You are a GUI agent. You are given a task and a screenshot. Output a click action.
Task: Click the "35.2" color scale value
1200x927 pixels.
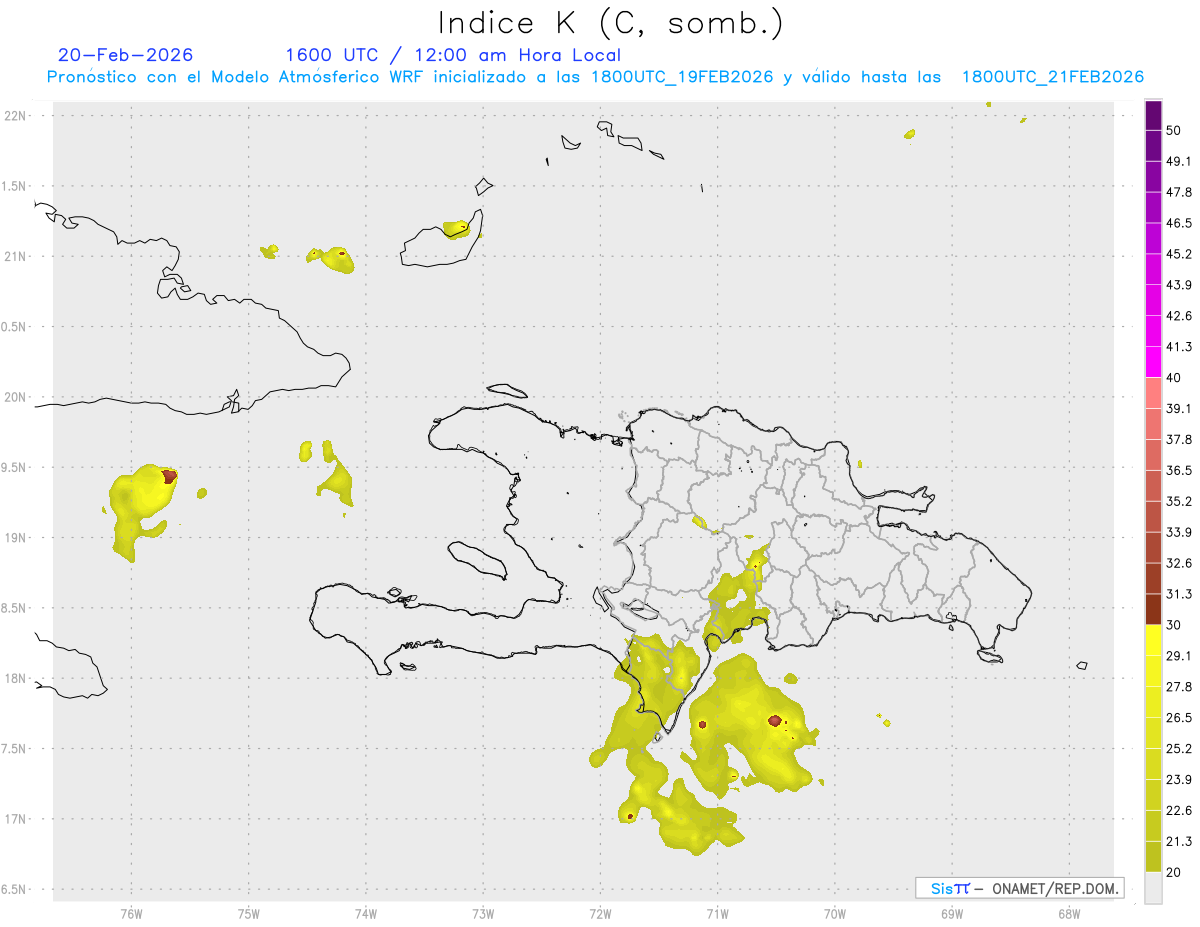1179,501
